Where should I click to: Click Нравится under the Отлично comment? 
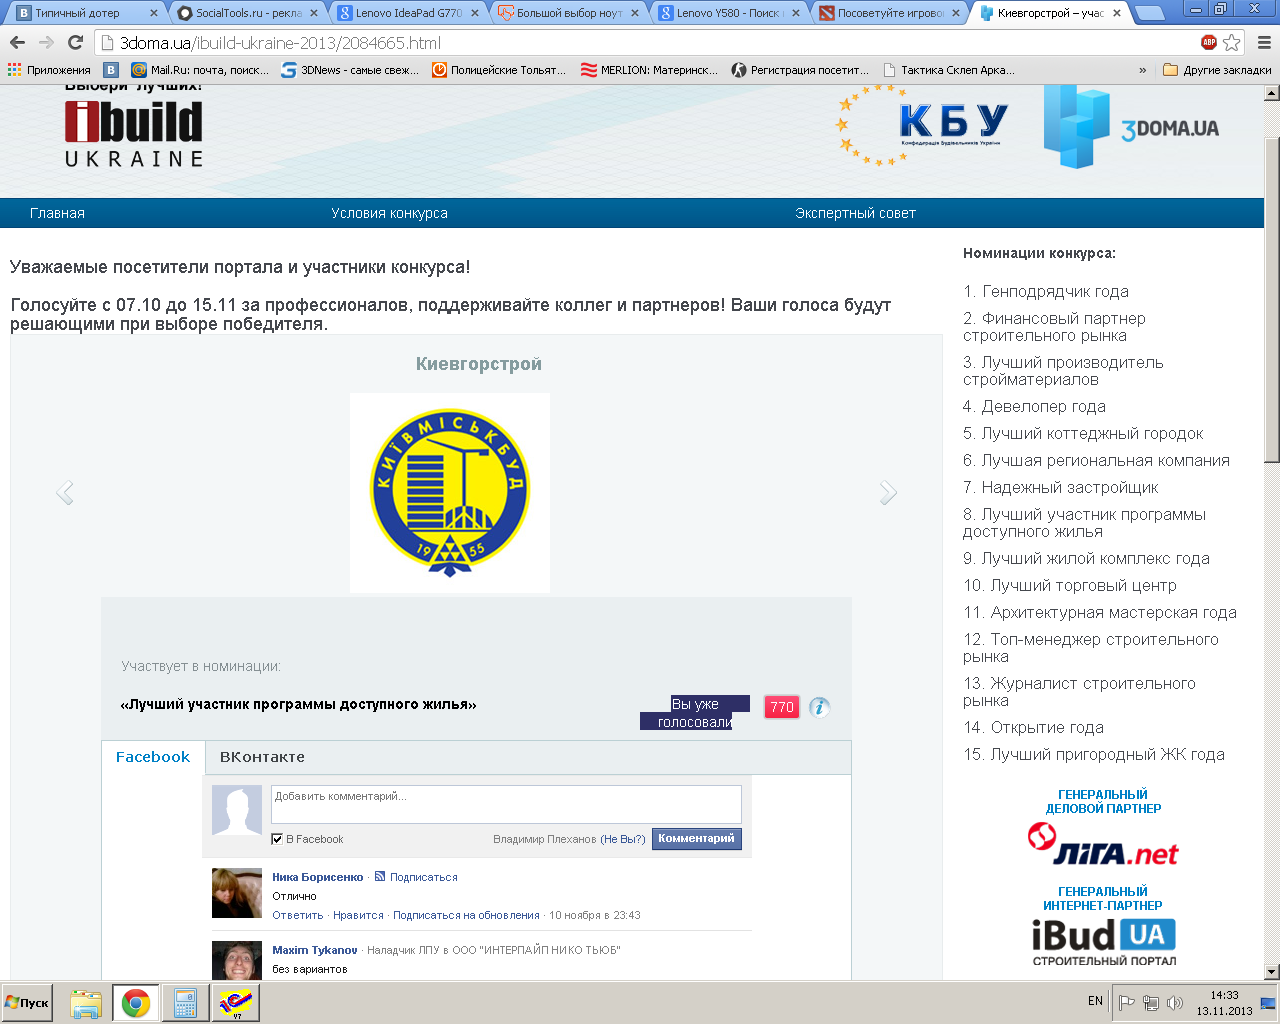click(358, 915)
